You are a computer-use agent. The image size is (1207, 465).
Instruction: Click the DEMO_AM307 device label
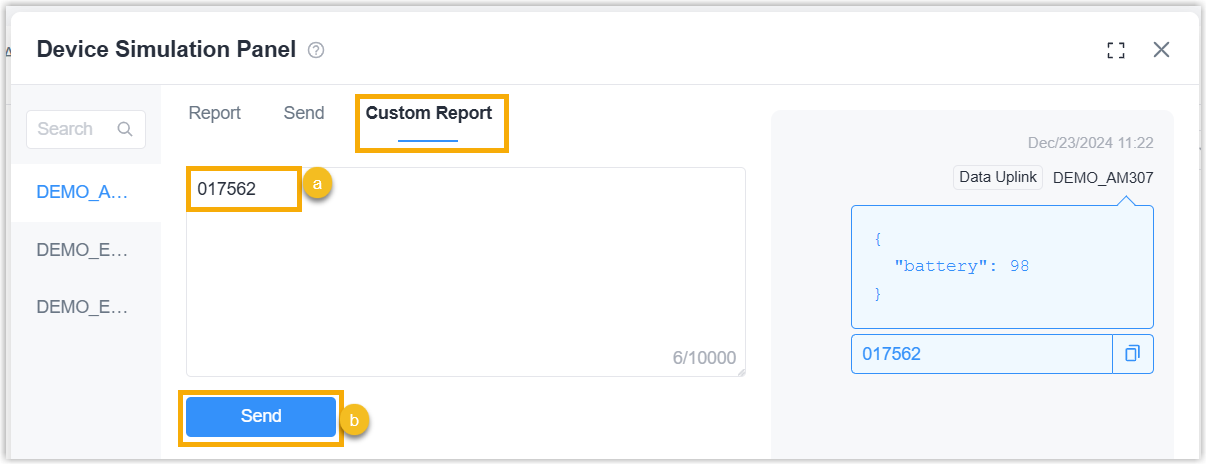(1102, 178)
